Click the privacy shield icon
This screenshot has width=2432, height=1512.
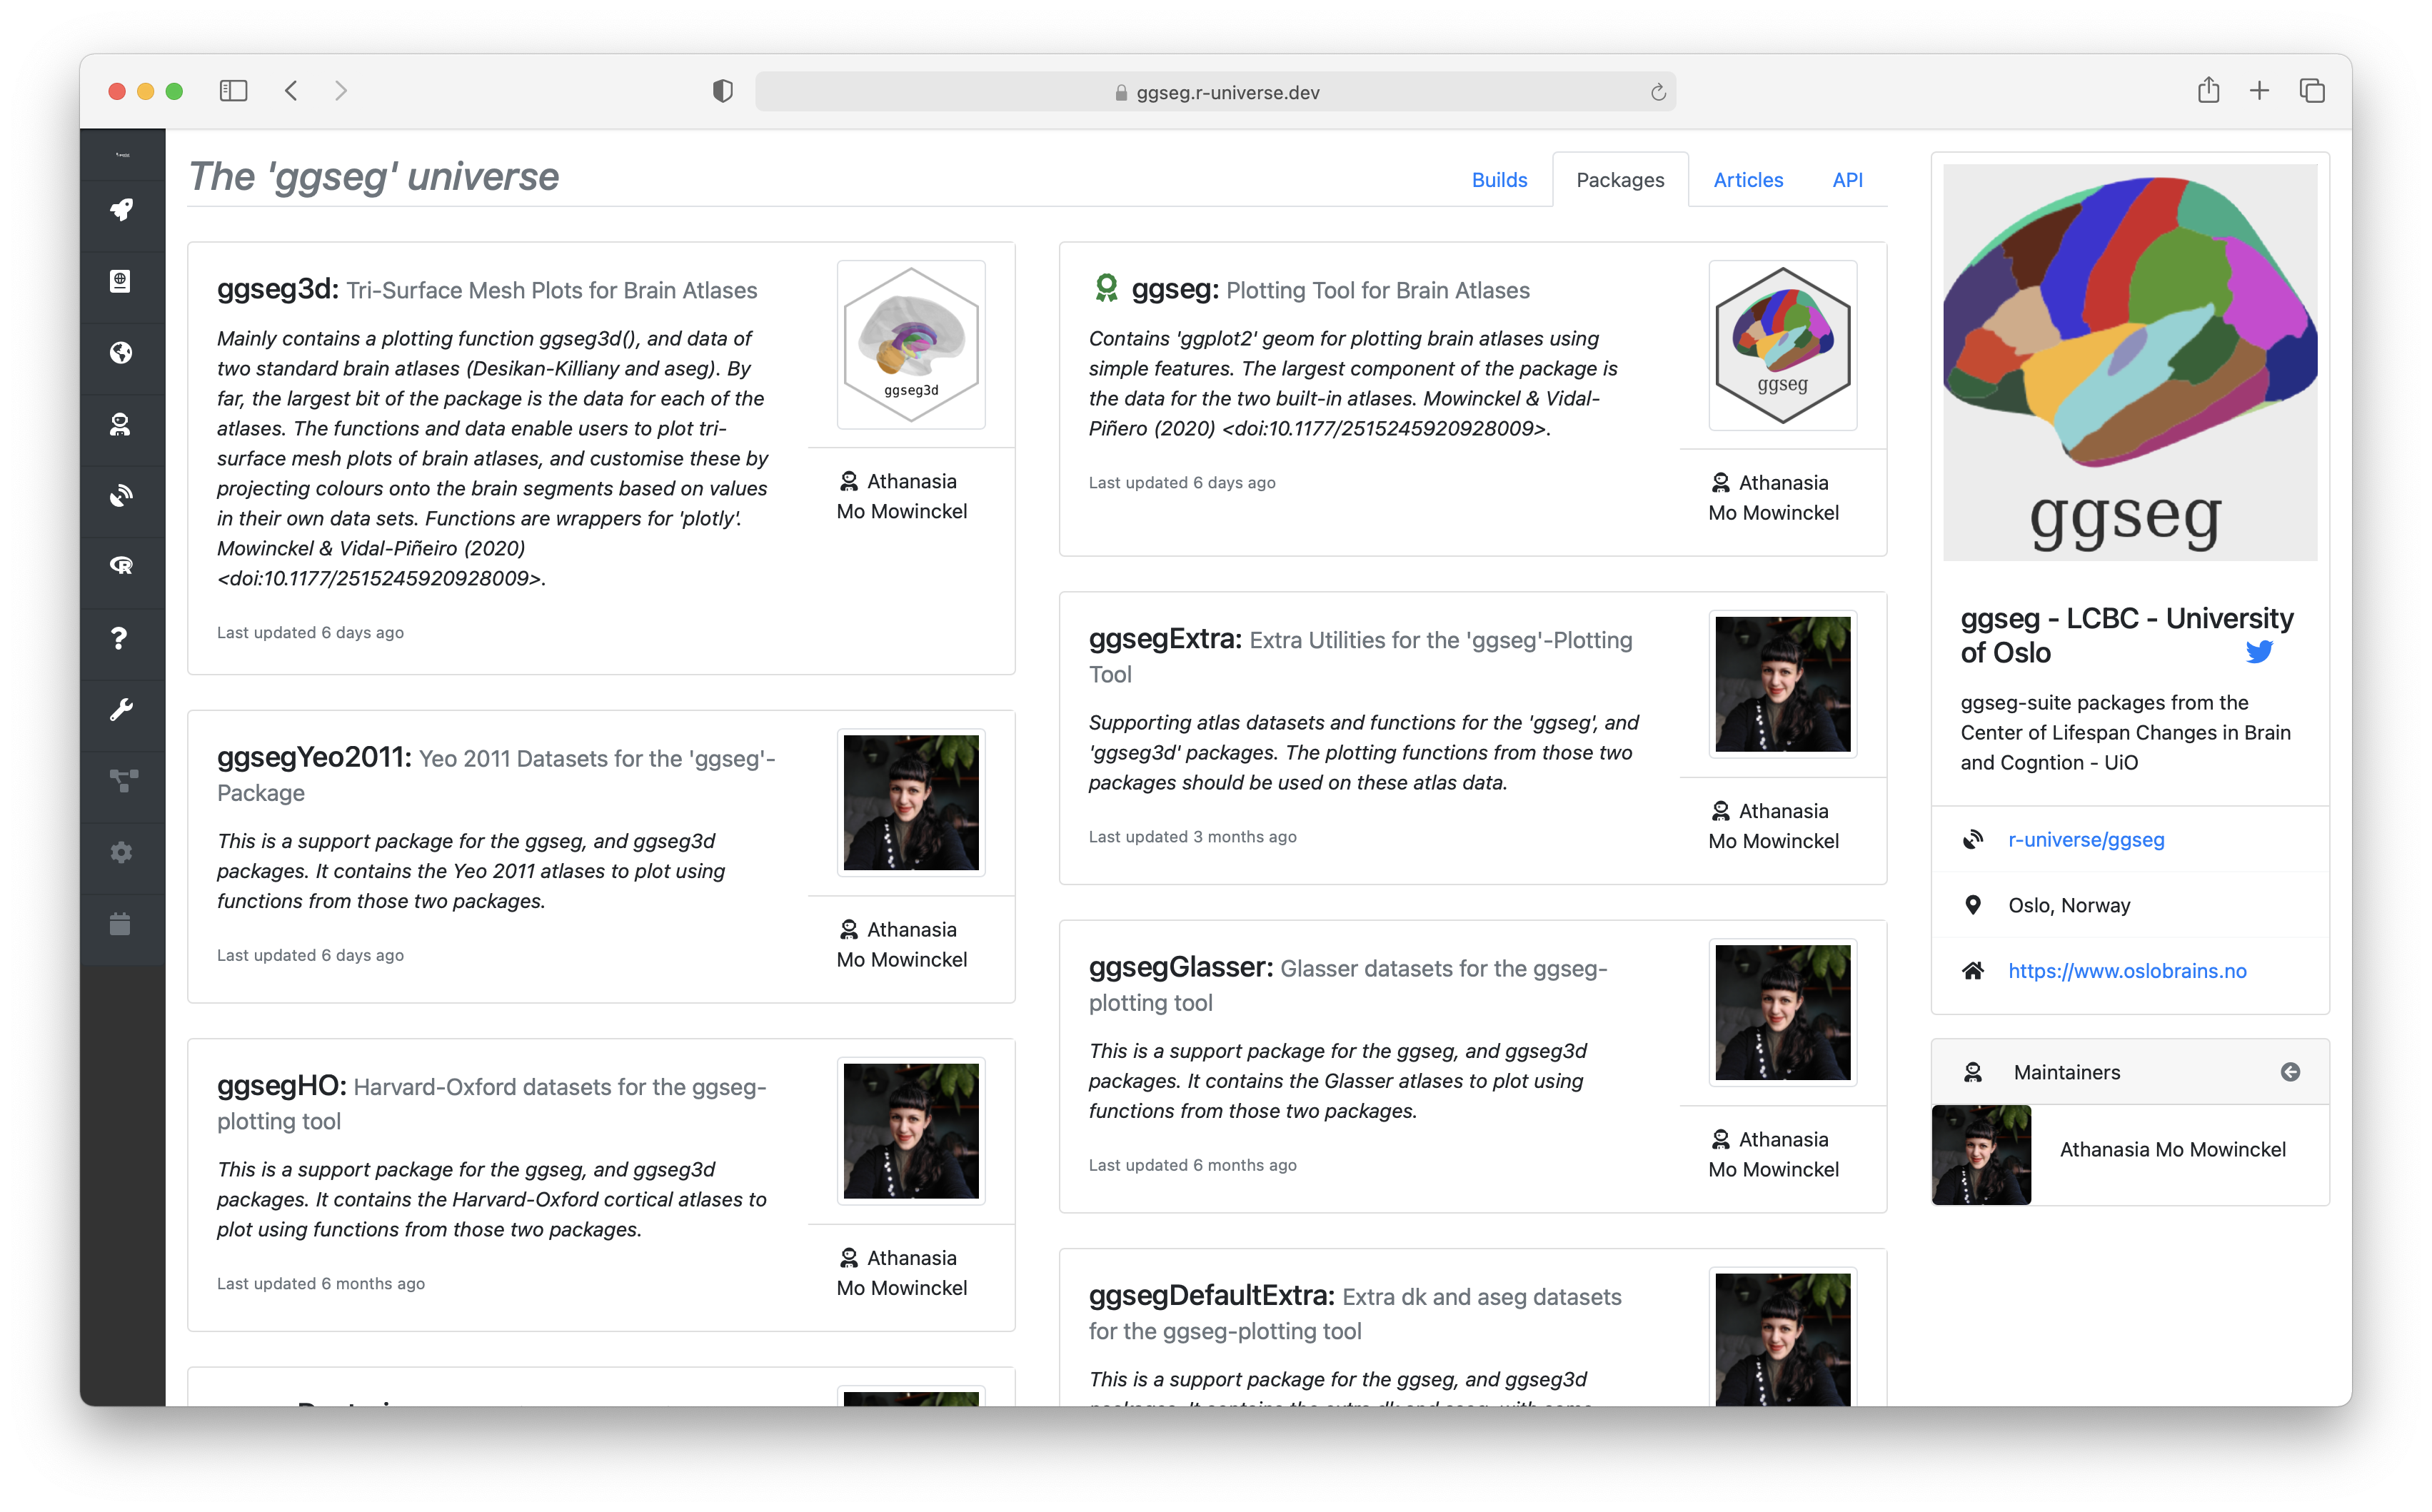pos(722,91)
